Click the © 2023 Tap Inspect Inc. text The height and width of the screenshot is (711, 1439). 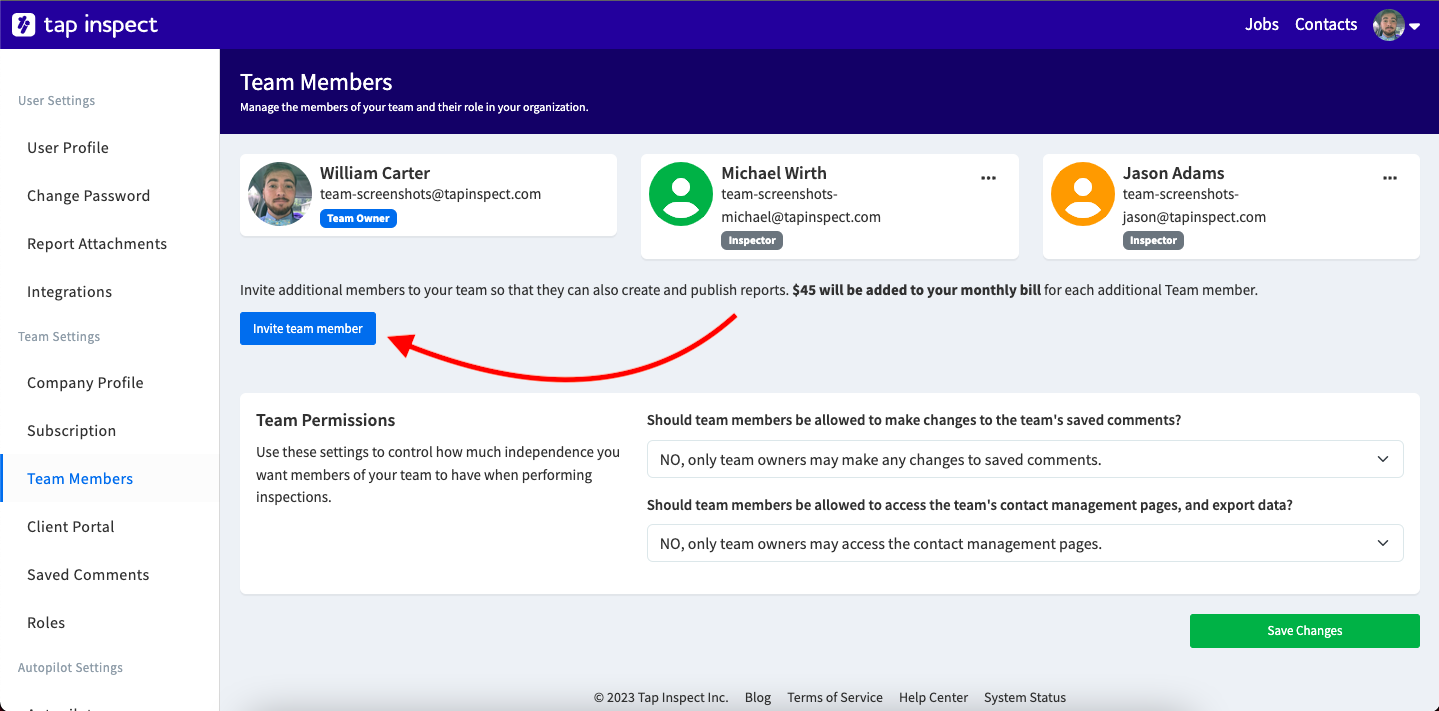661,698
